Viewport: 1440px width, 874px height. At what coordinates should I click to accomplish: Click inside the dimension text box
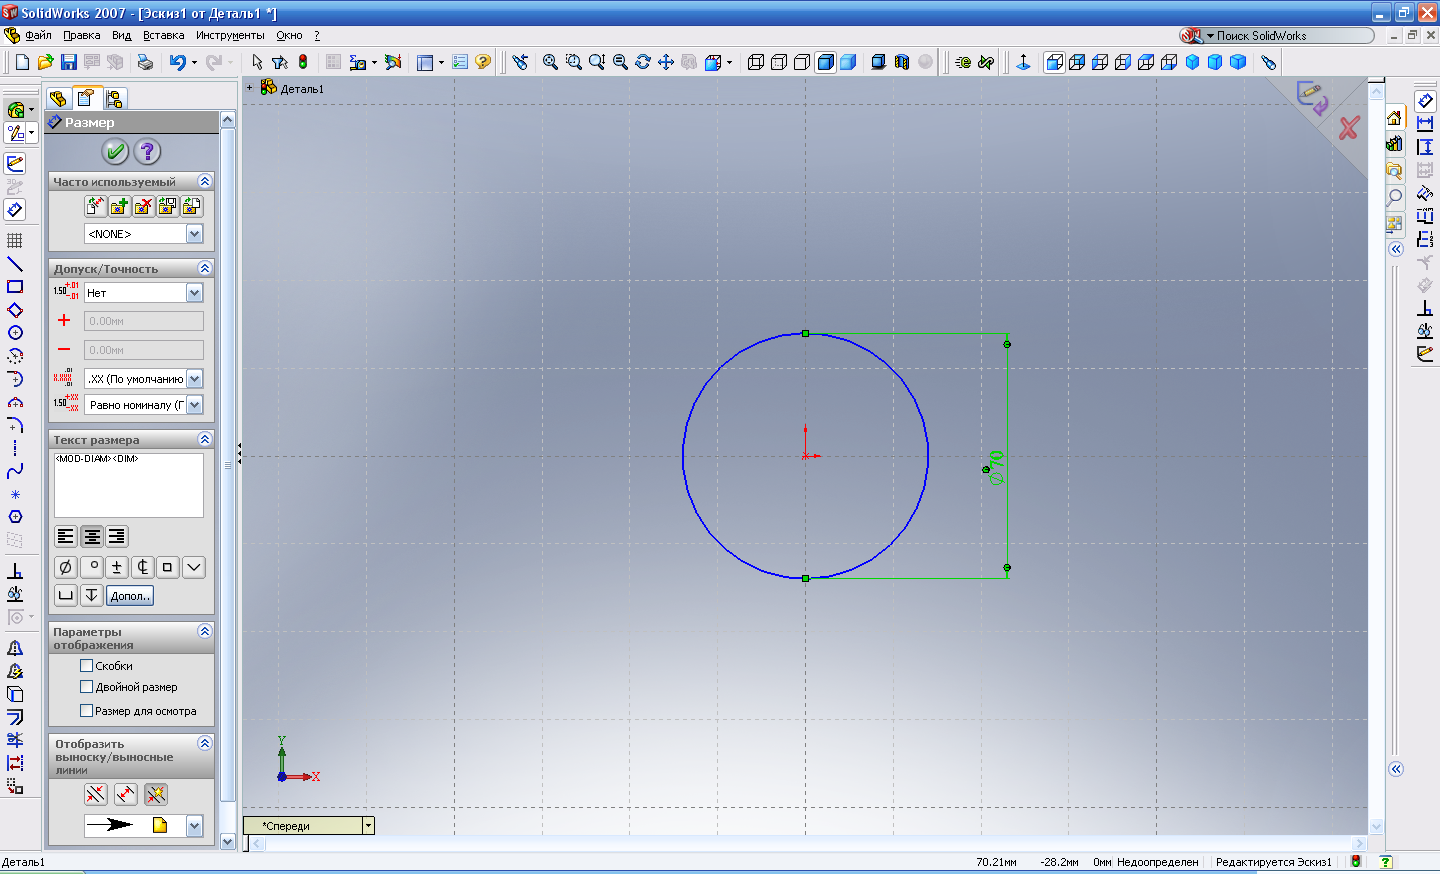click(128, 486)
